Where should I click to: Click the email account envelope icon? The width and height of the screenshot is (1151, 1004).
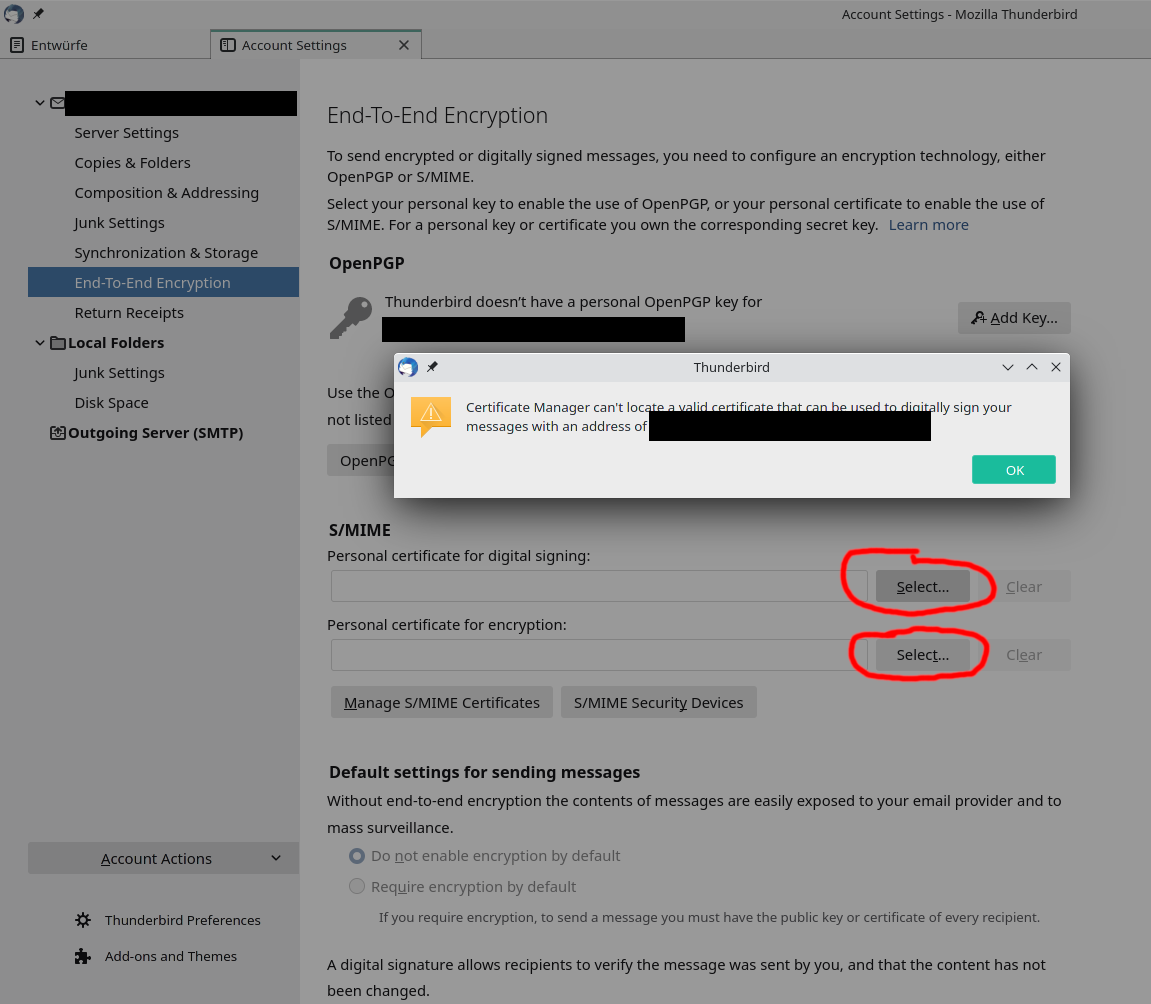tap(57, 103)
